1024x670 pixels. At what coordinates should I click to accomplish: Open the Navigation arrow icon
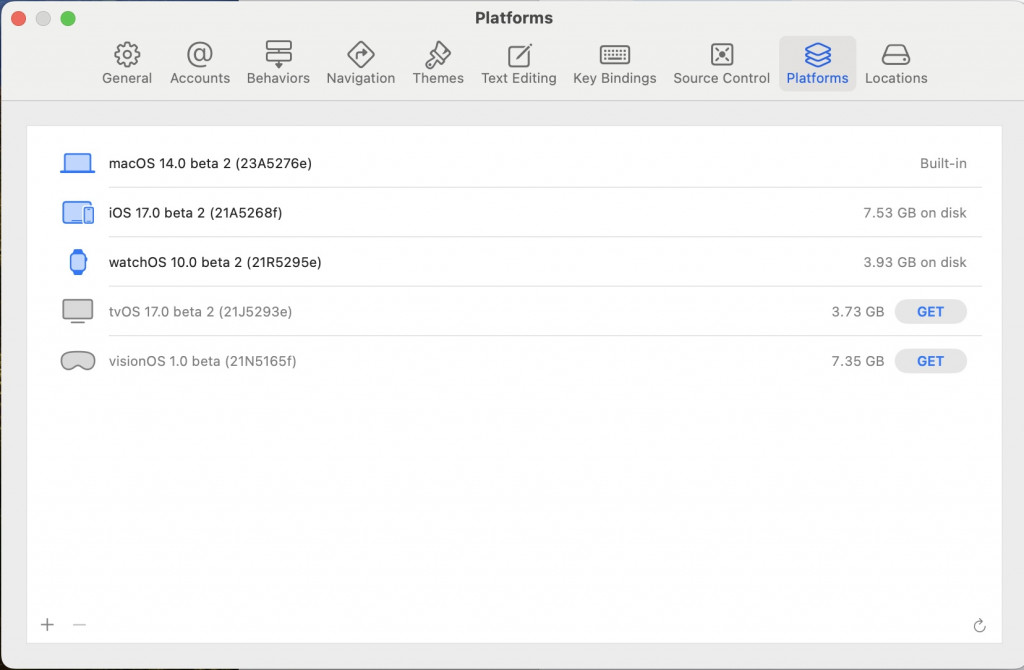coord(360,55)
